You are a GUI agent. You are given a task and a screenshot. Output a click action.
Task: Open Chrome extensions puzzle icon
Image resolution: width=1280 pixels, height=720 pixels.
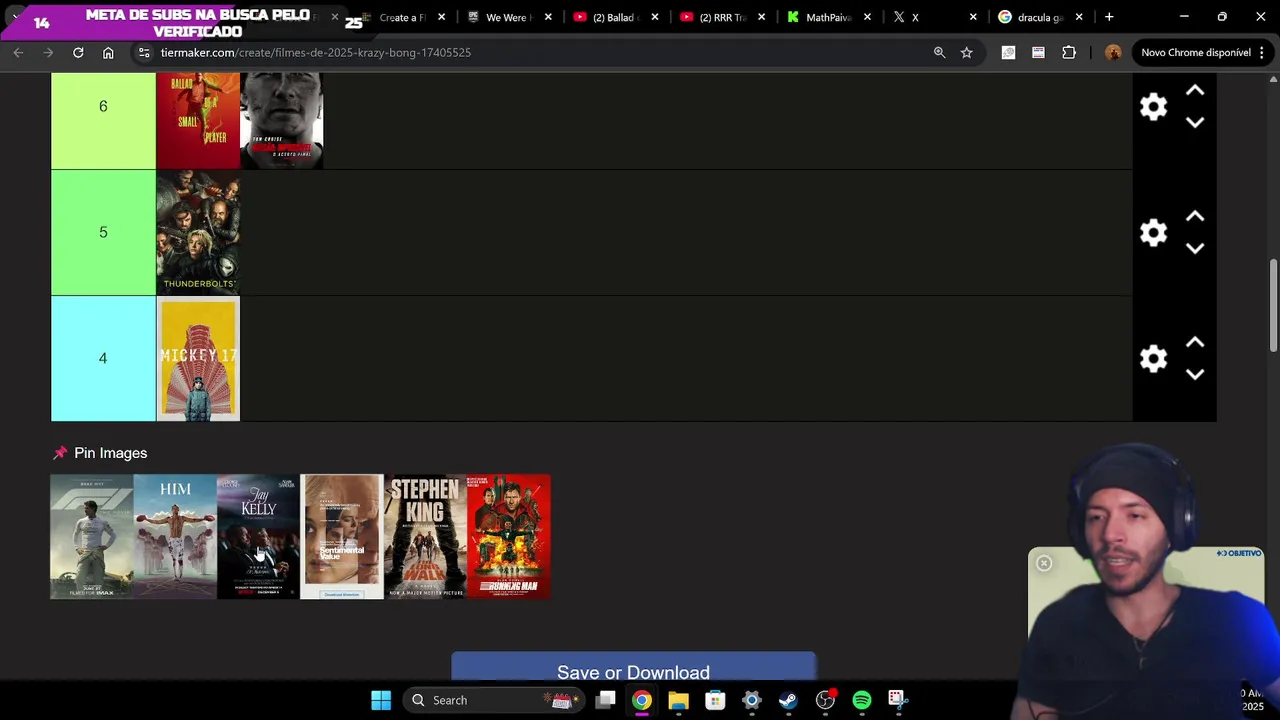pos(1069,52)
